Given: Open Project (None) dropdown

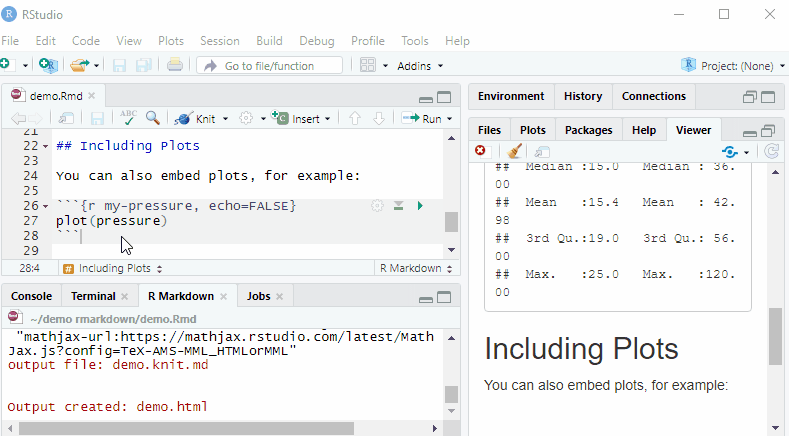Looking at the screenshot, I should (x=733, y=66).
